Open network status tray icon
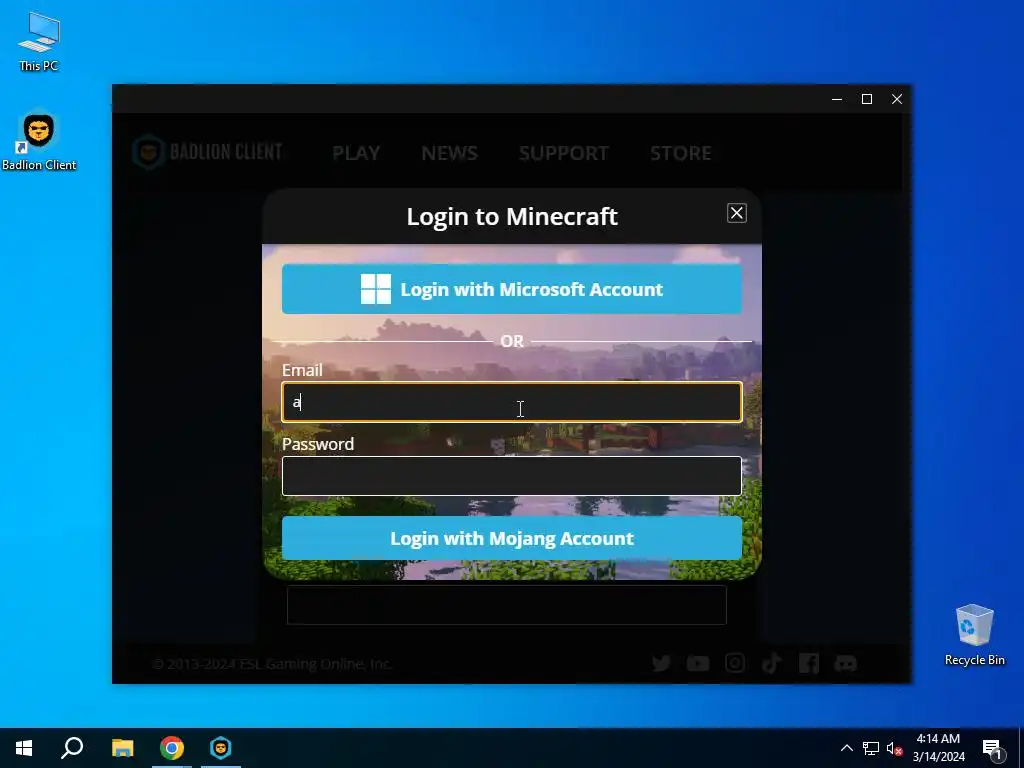The image size is (1024, 768). coord(871,748)
